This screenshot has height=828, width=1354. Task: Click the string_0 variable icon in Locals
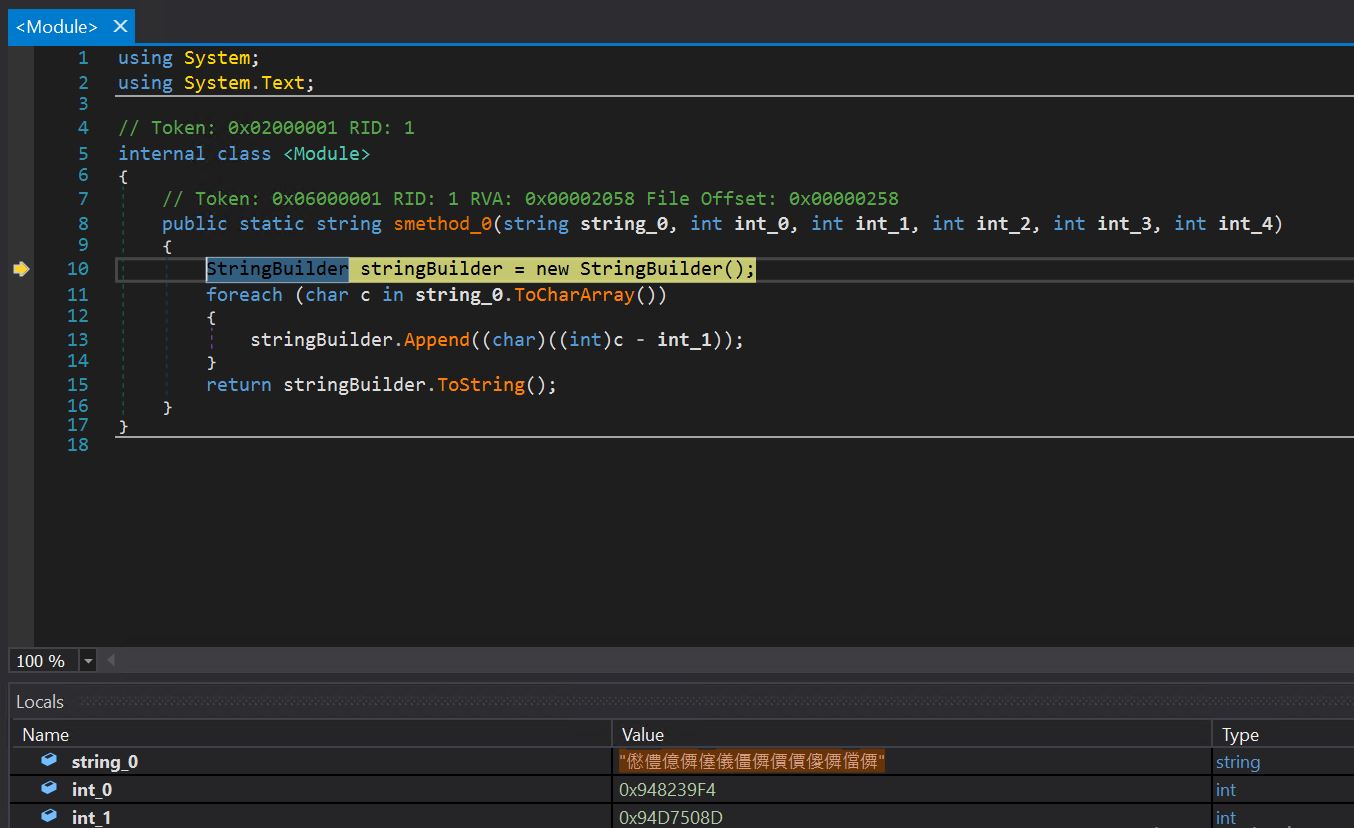(49, 761)
